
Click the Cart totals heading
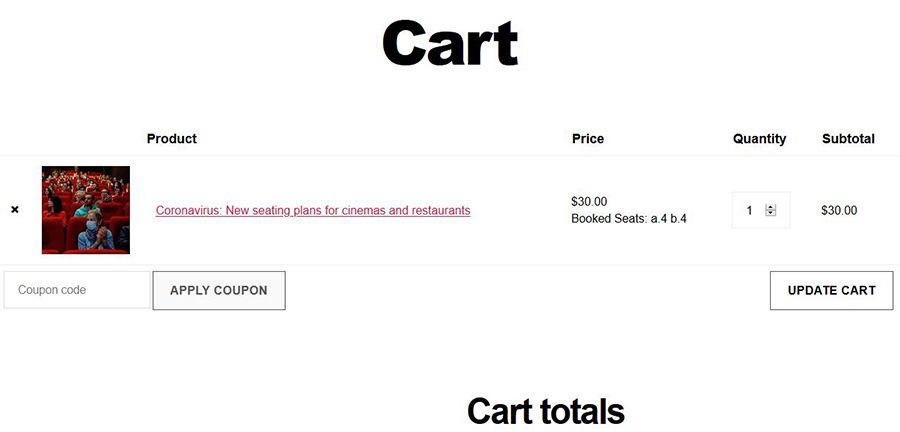[x=546, y=411]
